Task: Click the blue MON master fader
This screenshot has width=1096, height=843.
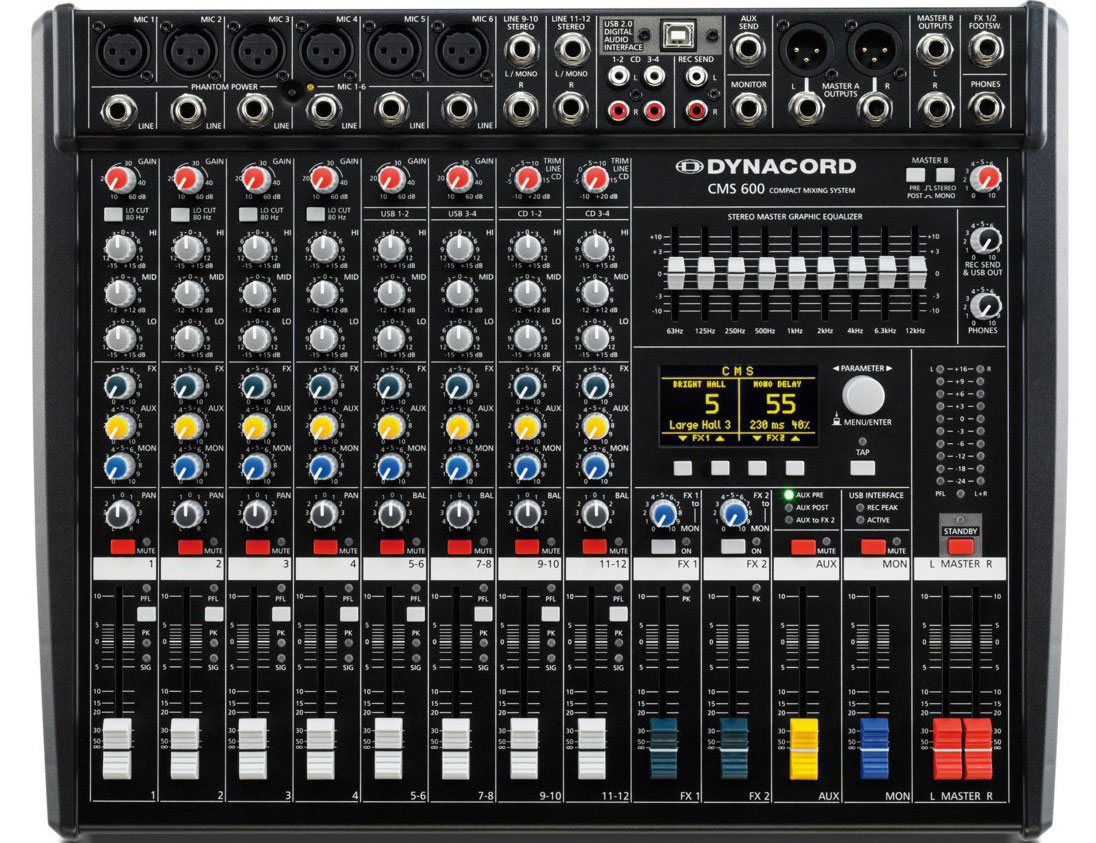Action: pos(874,748)
